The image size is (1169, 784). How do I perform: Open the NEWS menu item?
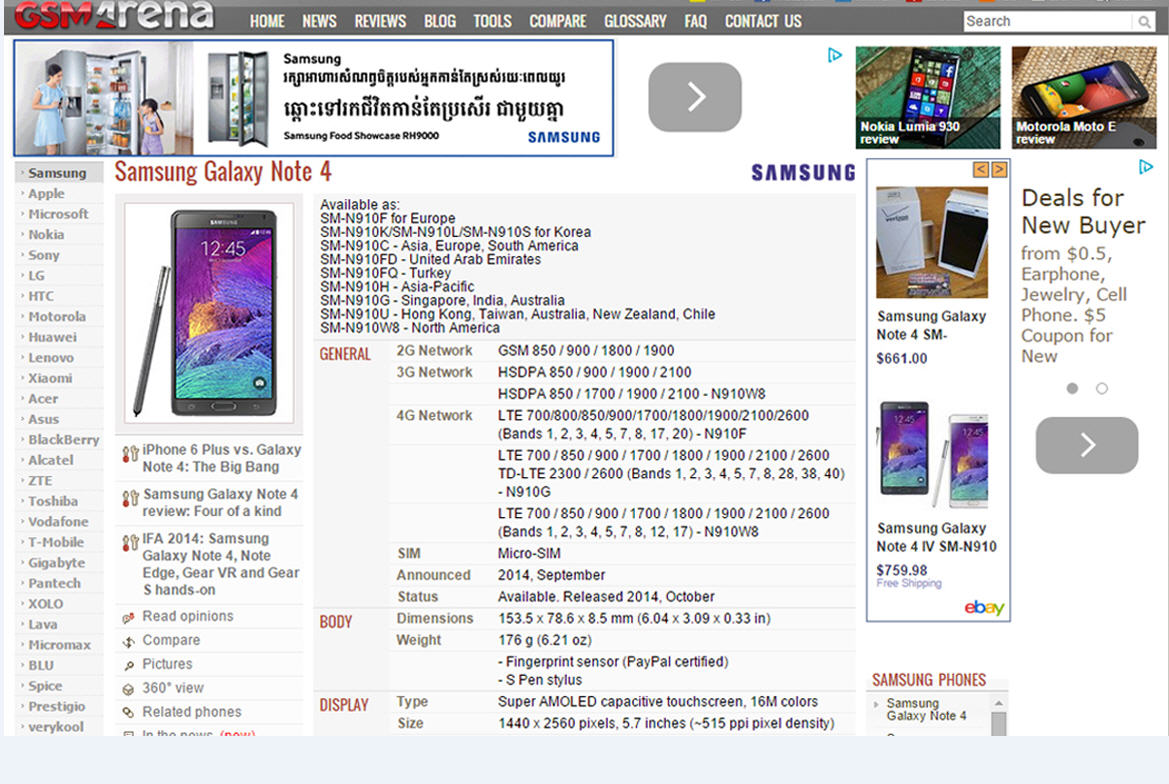pos(319,22)
